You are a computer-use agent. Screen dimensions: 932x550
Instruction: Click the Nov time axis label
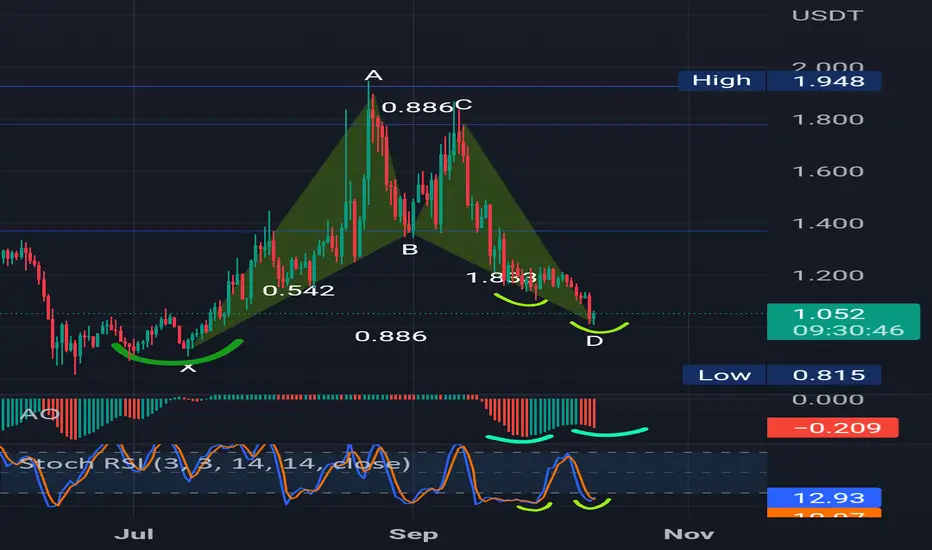[x=689, y=534]
